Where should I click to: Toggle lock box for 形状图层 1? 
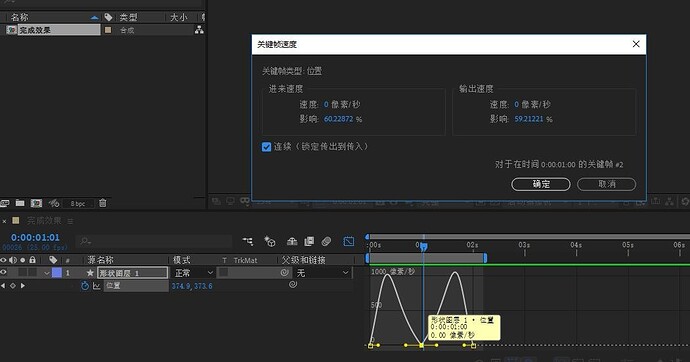pos(32,273)
